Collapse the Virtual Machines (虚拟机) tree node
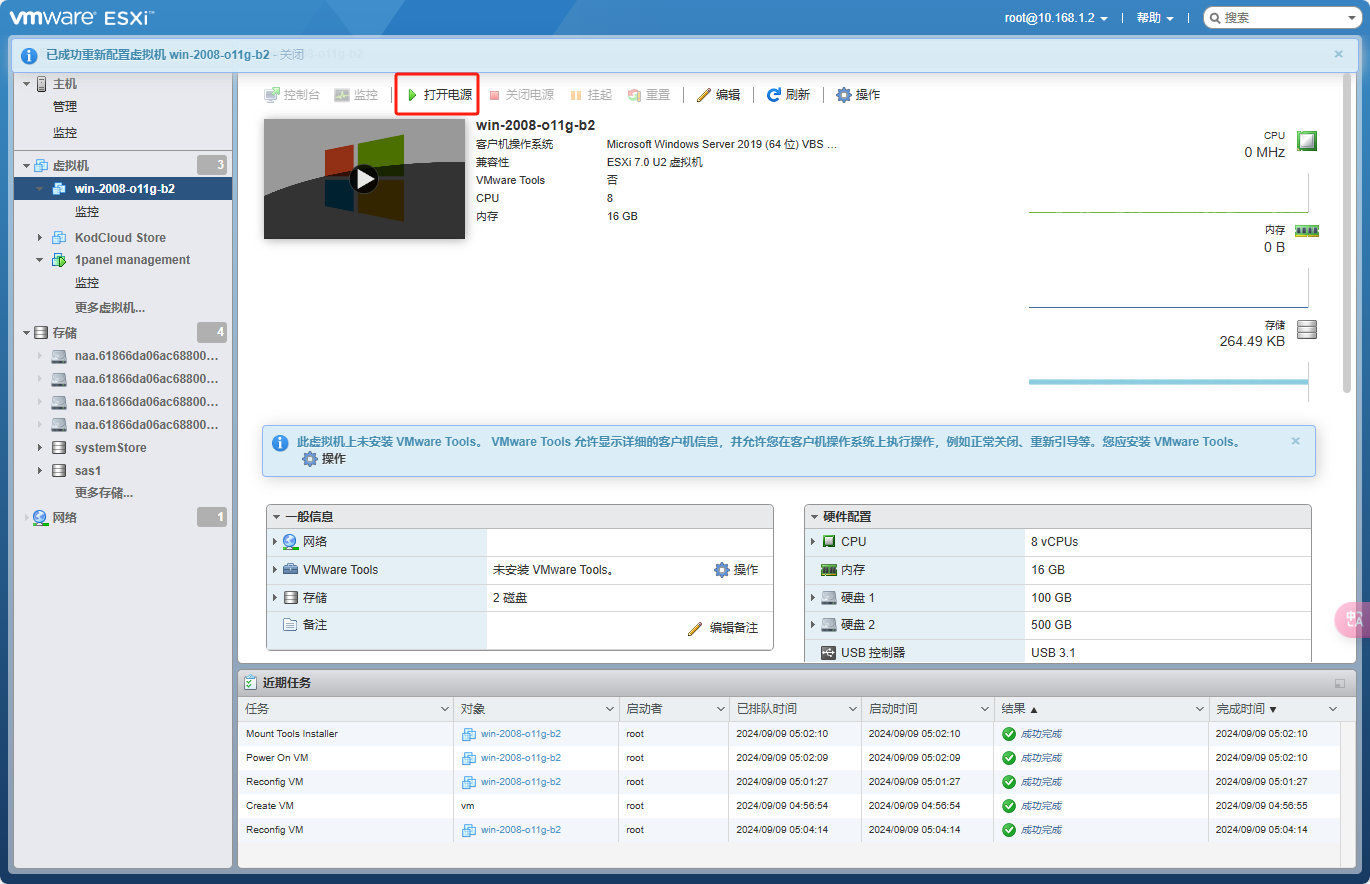Screen dimensions: 1370x884 coord(26,165)
